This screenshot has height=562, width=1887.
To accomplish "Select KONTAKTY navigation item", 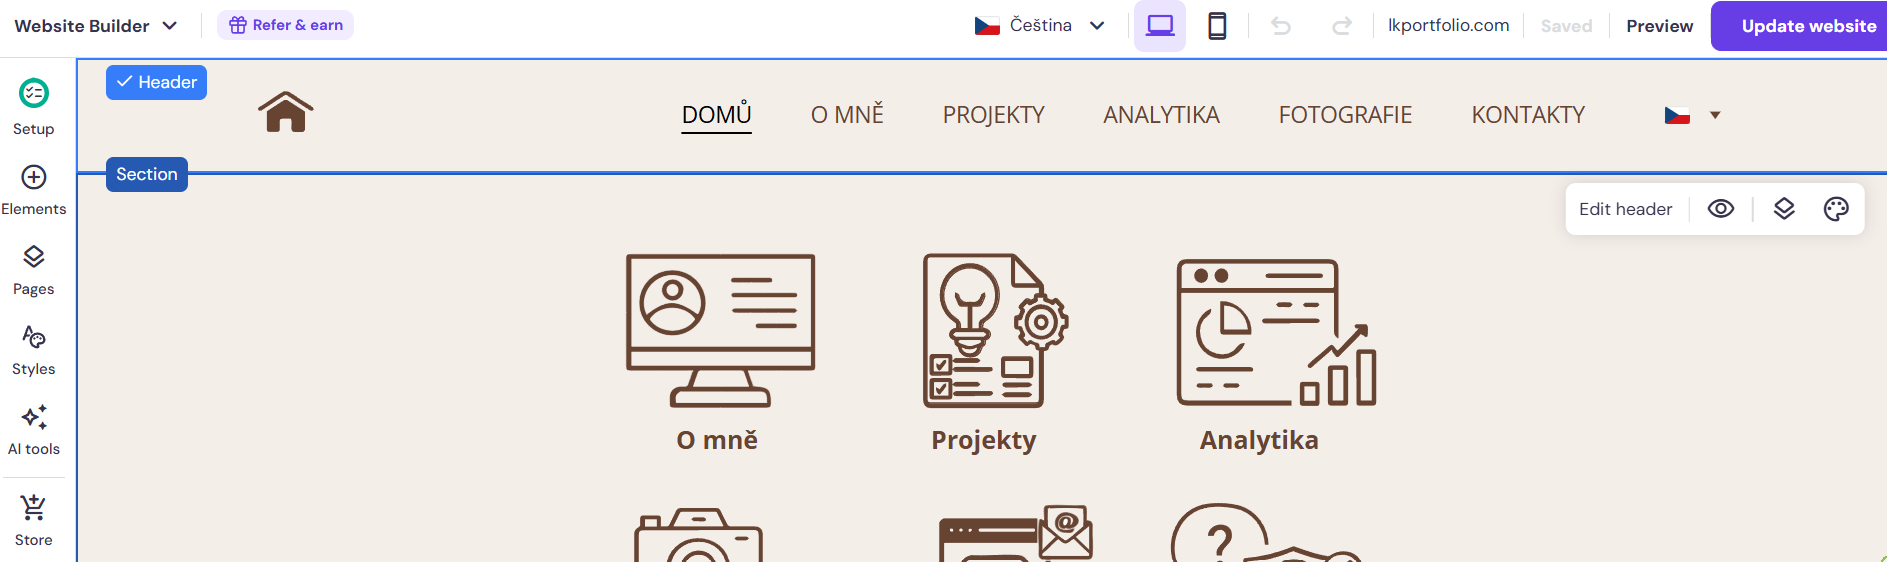I will [x=1528, y=115].
